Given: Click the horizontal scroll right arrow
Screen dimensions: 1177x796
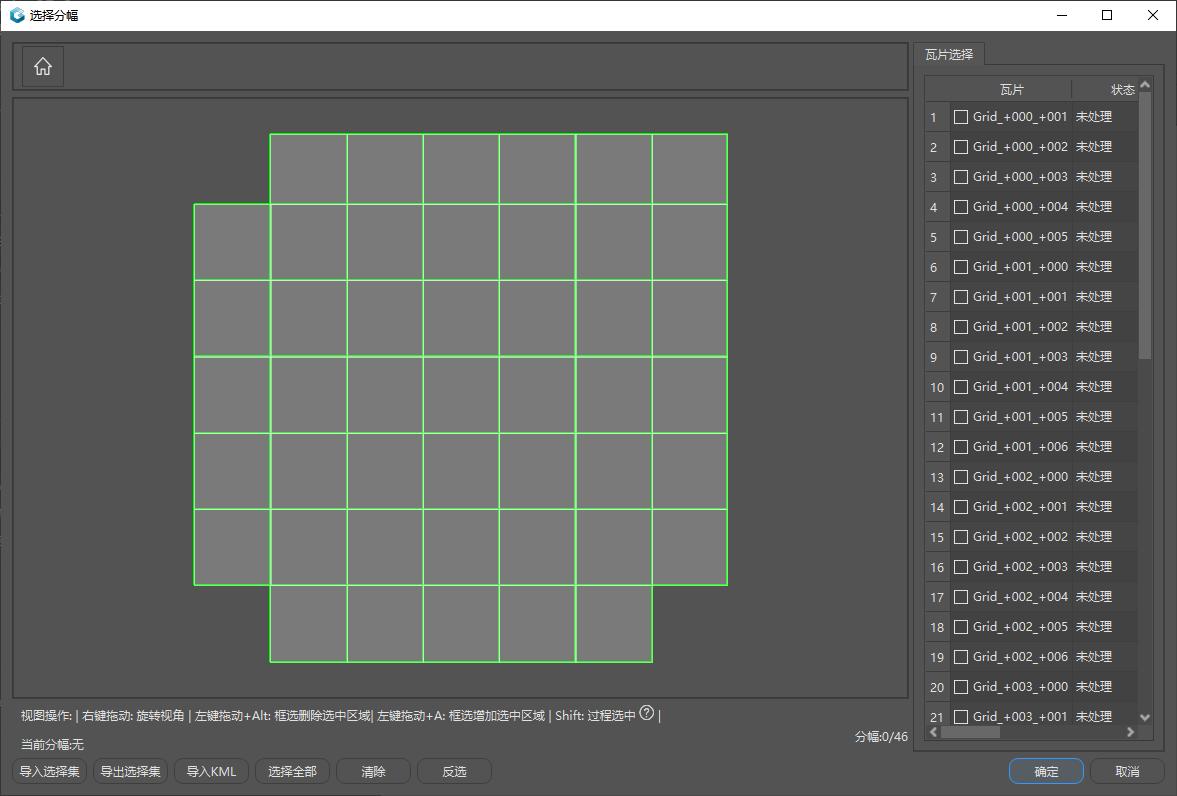Looking at the screenshot, I should click(1130, 732).
